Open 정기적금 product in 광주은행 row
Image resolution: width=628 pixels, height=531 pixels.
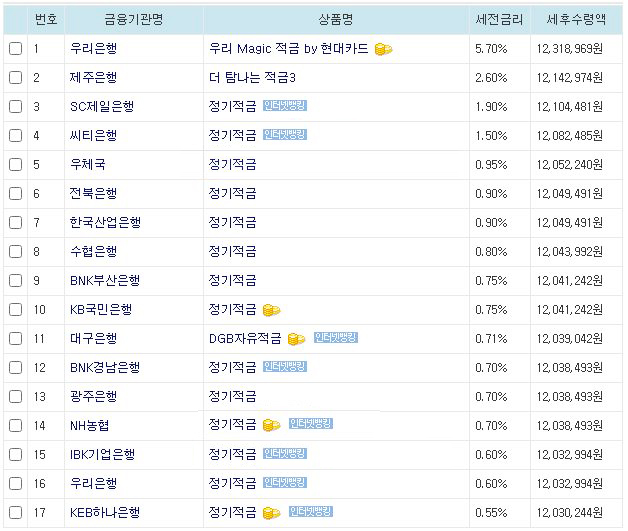coord(232,396)
